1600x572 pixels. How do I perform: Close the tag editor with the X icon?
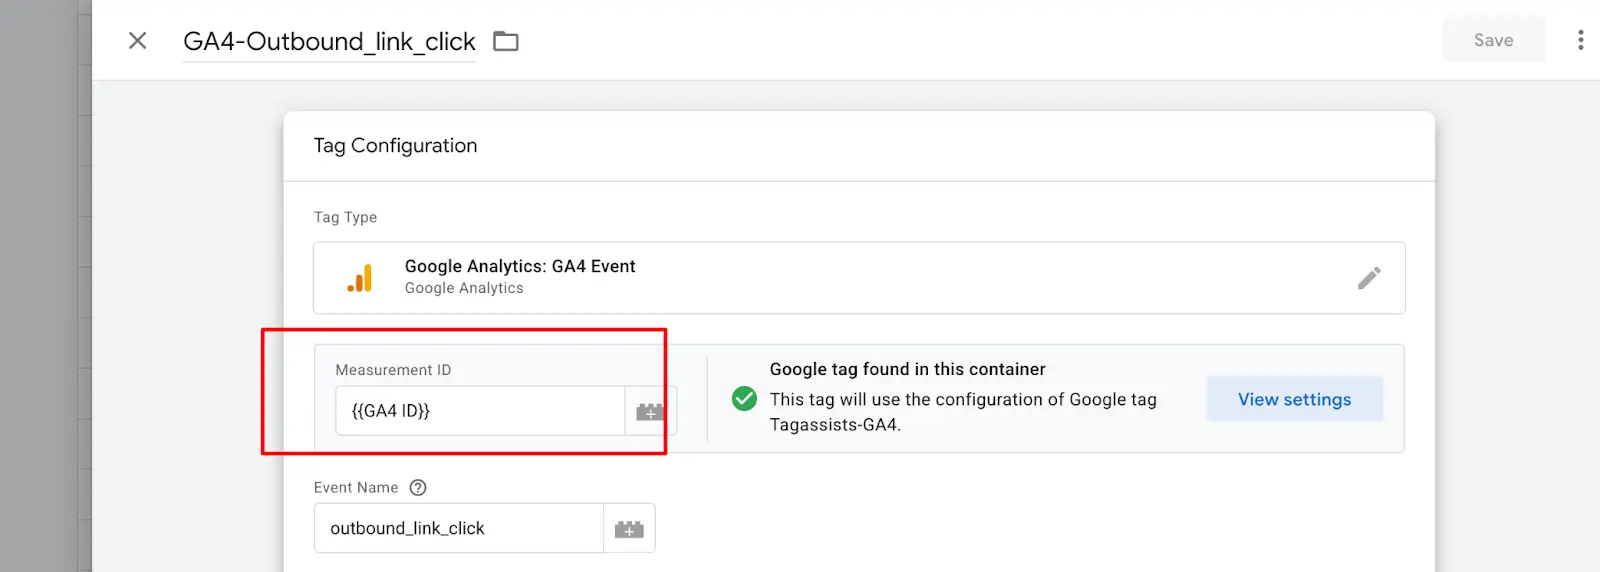coord(138,40)
